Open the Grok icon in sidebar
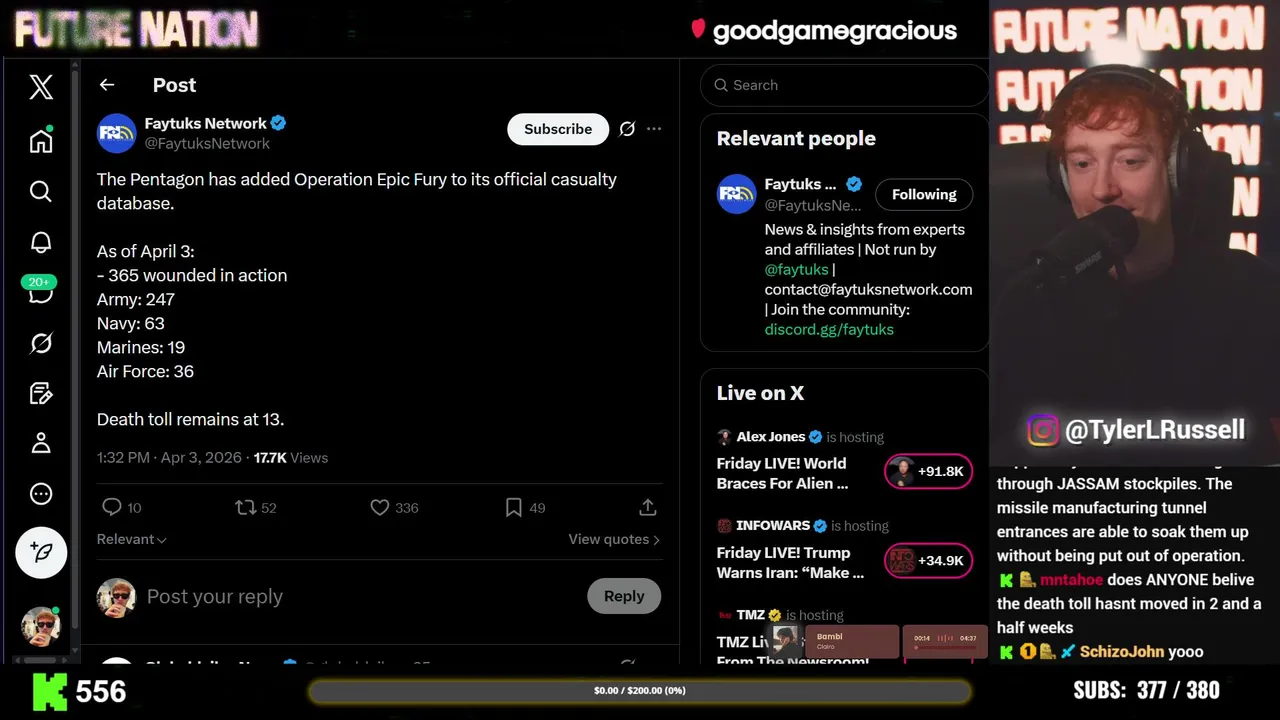The image size is (1280, 720). [x=41, y=343]
